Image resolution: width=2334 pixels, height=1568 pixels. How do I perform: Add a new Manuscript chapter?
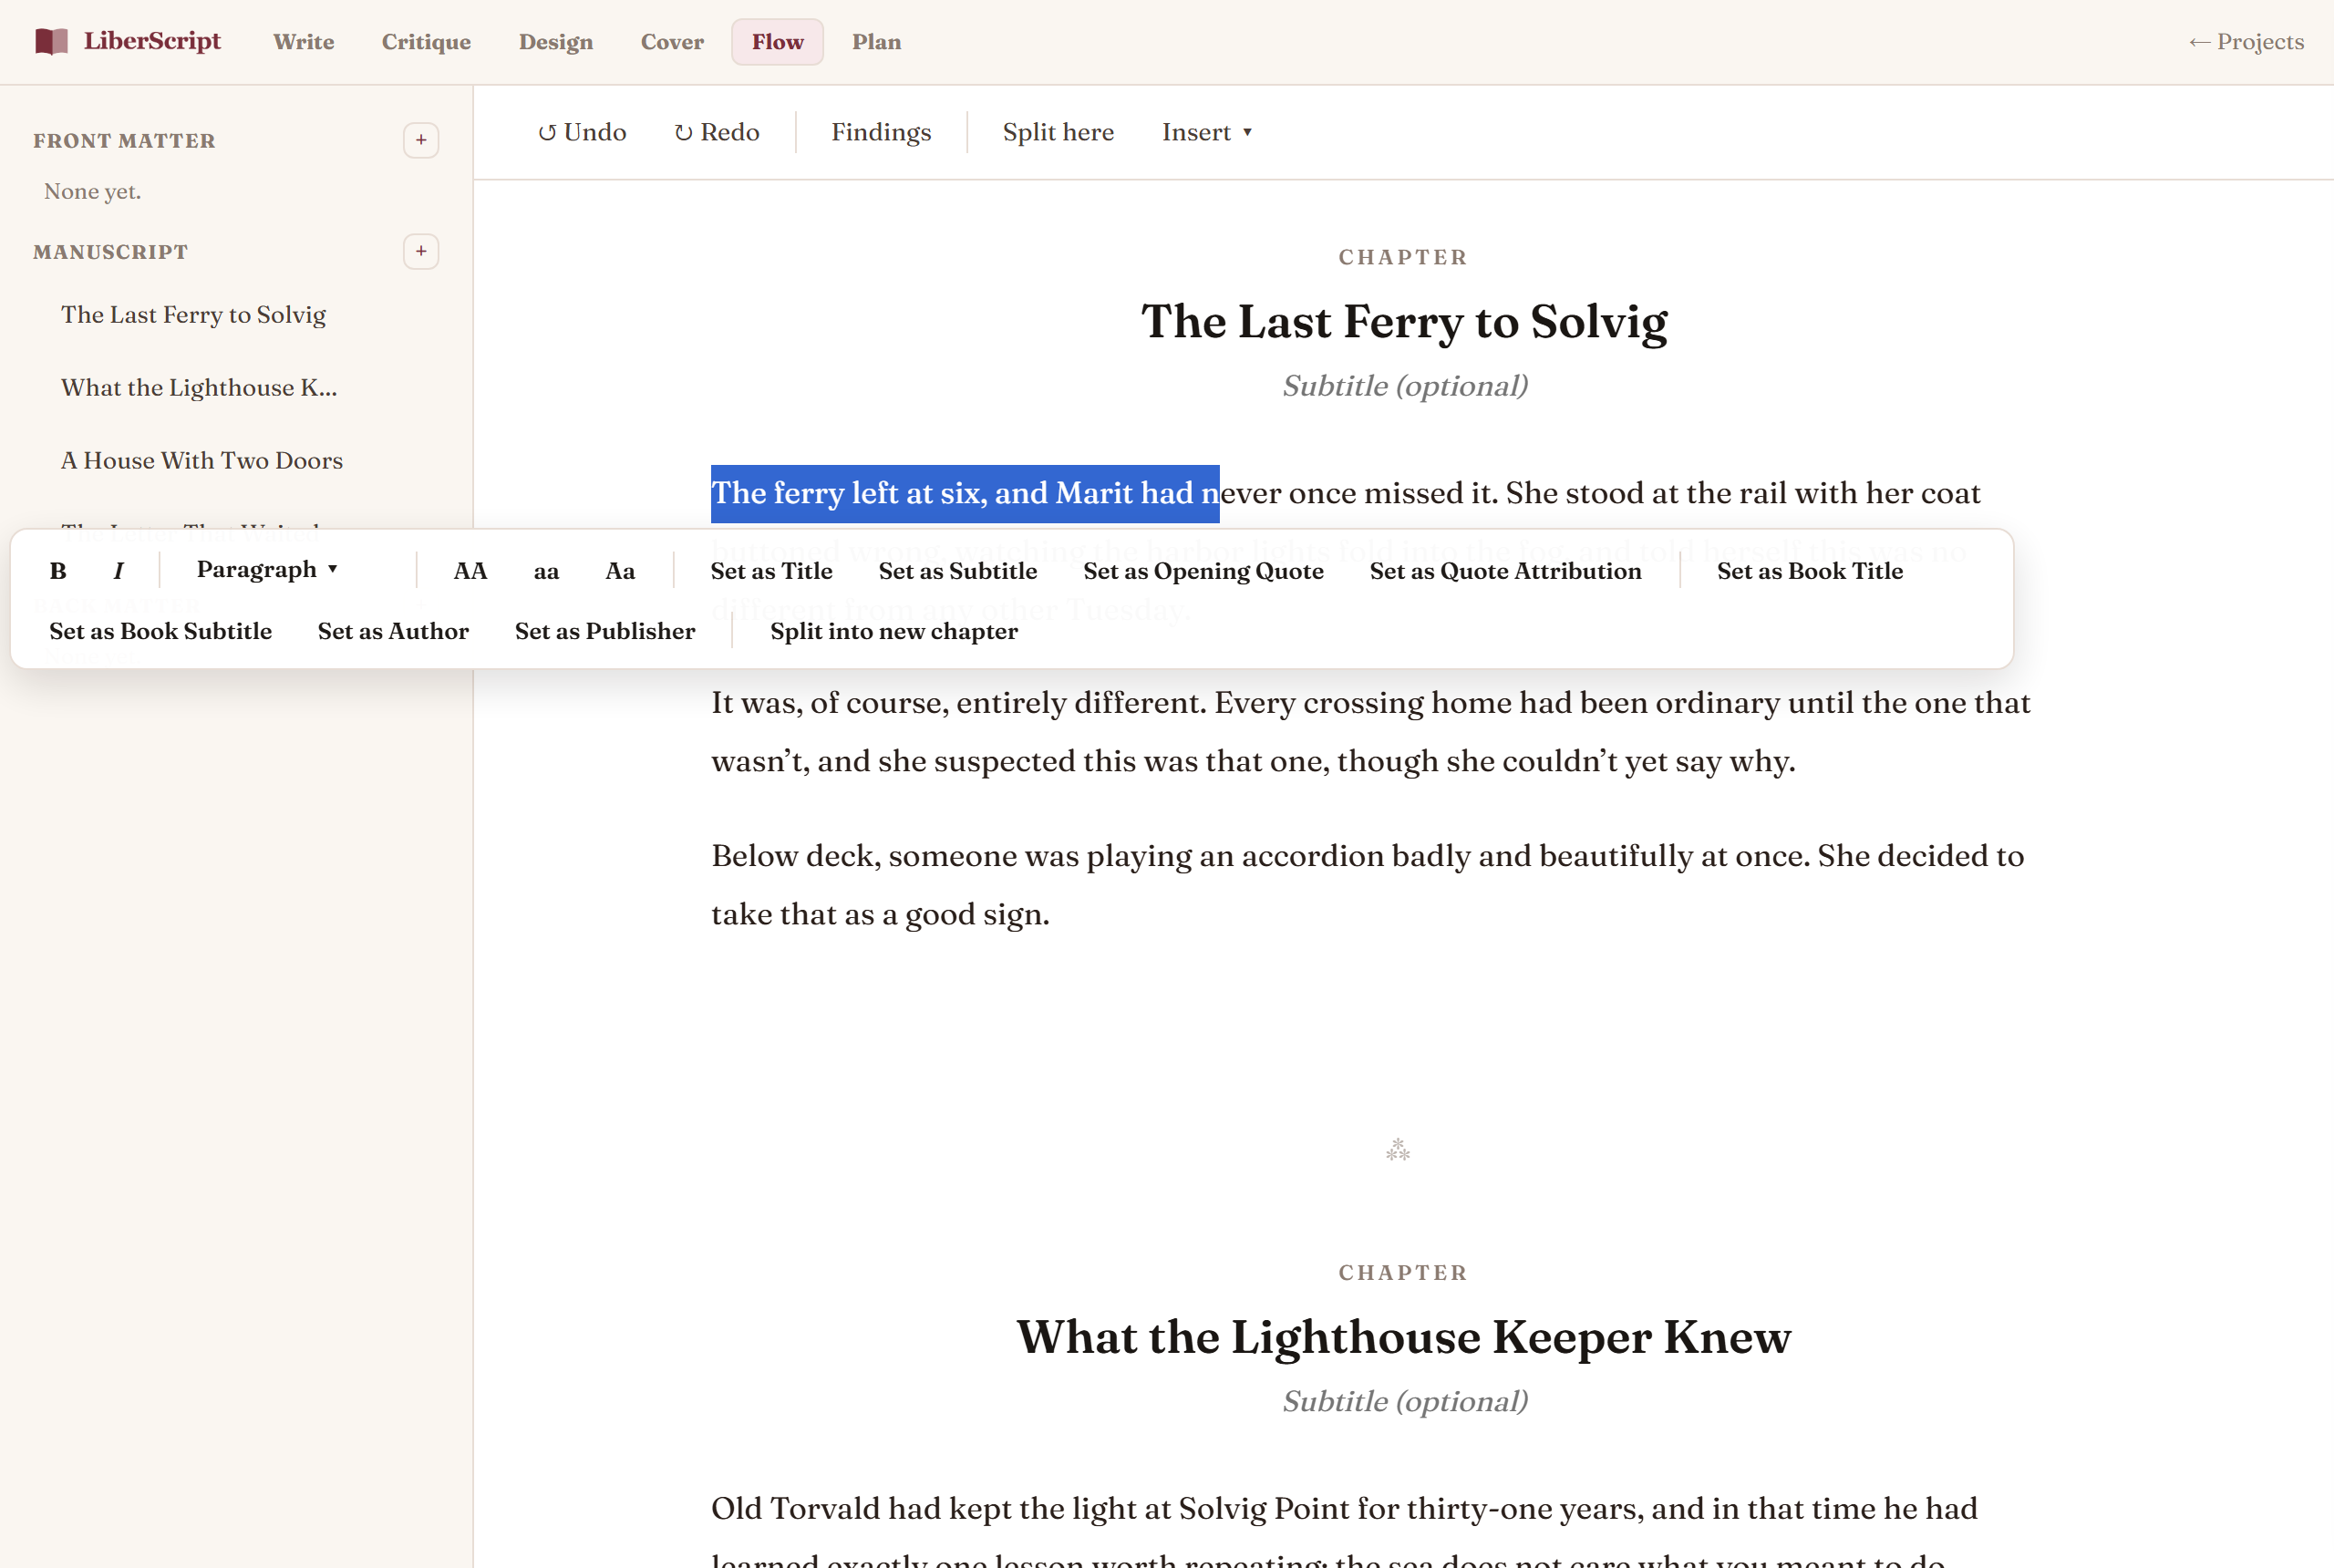coord(421,251)
